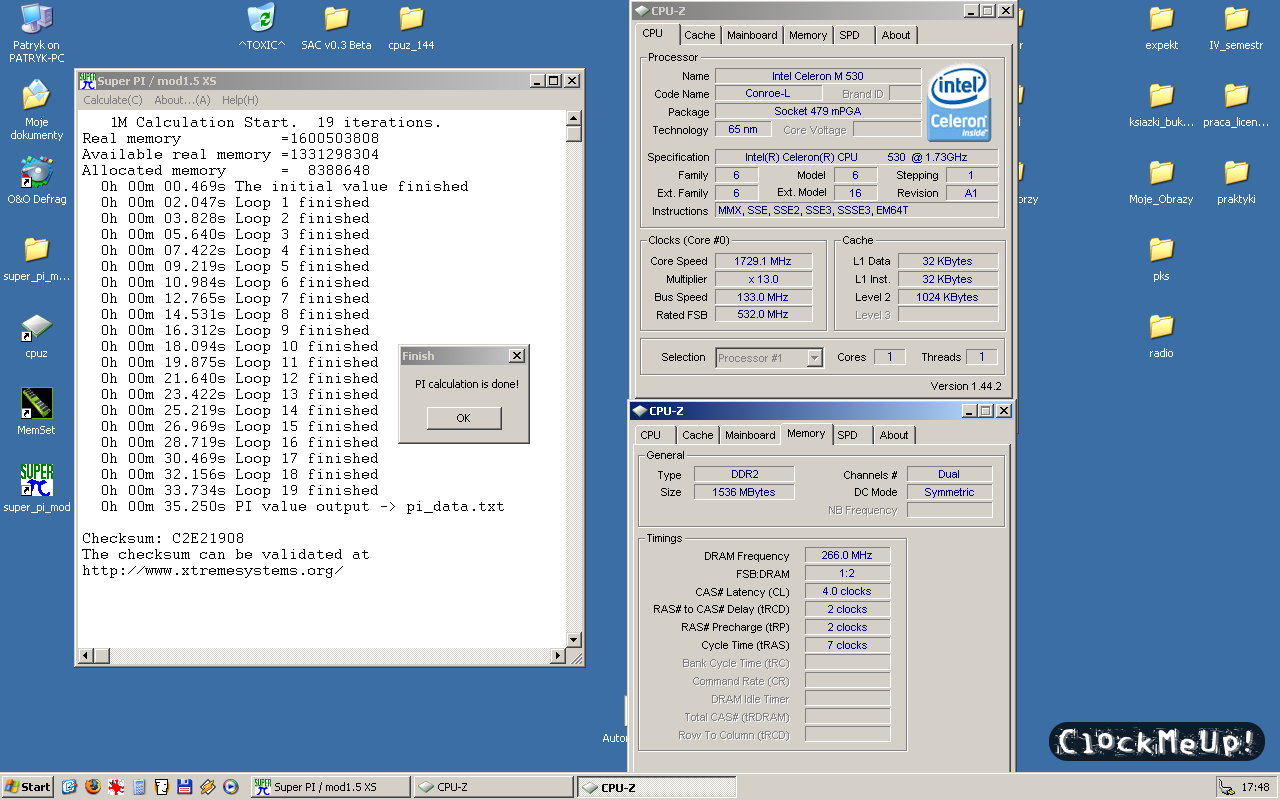Image resolution: width=1280 pixels, height=800 pixels.
Task: Select the super_pi_mod desktop shortcut
Action: pyautogui.click(x=37, y=488)
